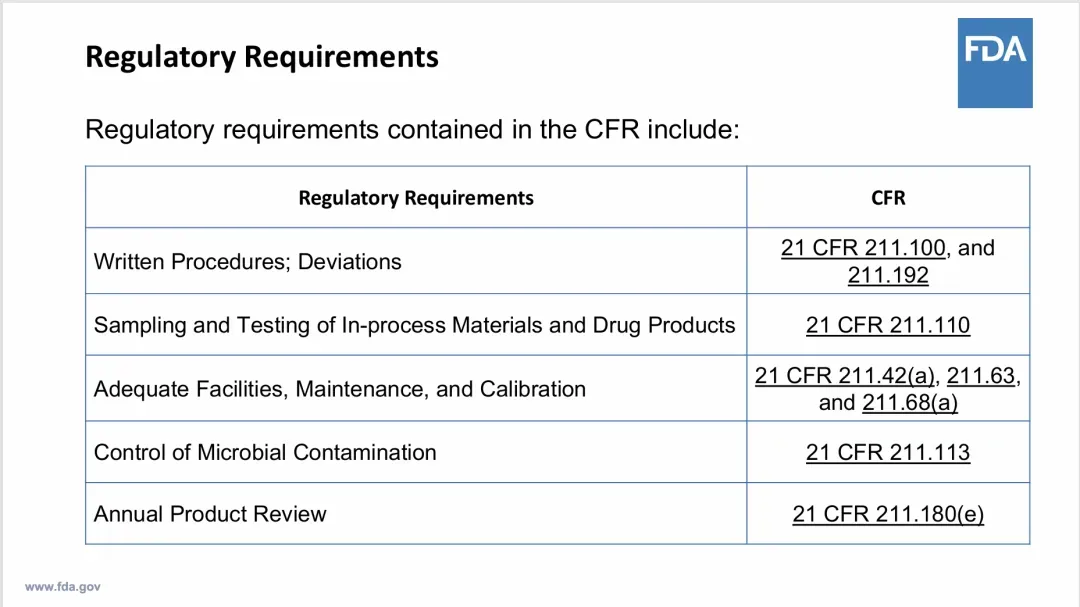Click the Sampling and Testing row text

[414, 325]
